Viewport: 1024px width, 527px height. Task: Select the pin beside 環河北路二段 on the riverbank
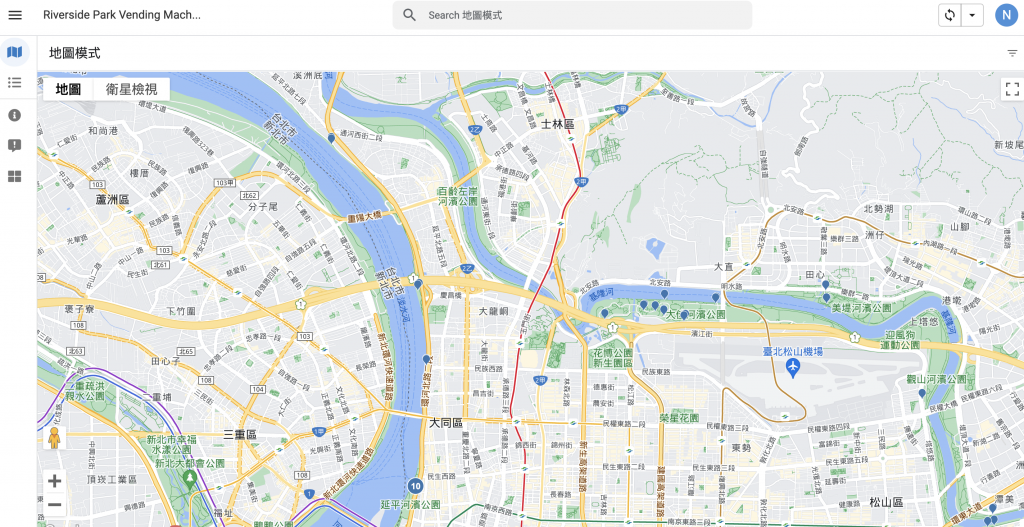426,359
